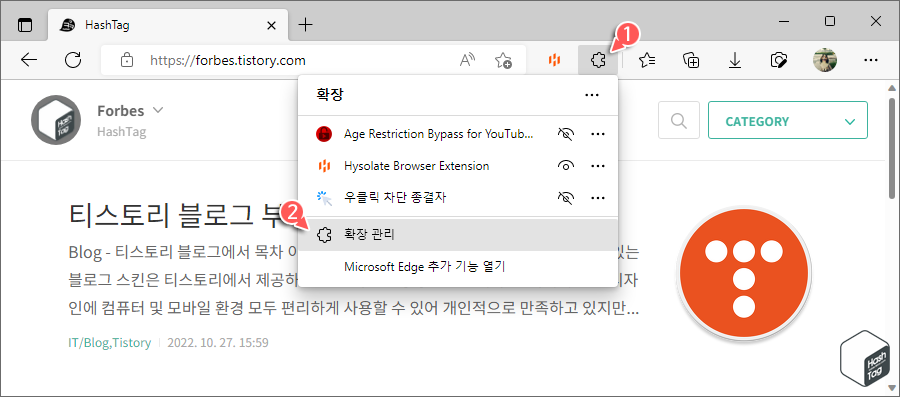The width and height of the screenshot is (900, 397).
Task: Maximize the browser window
Action: tap(830, 21)
